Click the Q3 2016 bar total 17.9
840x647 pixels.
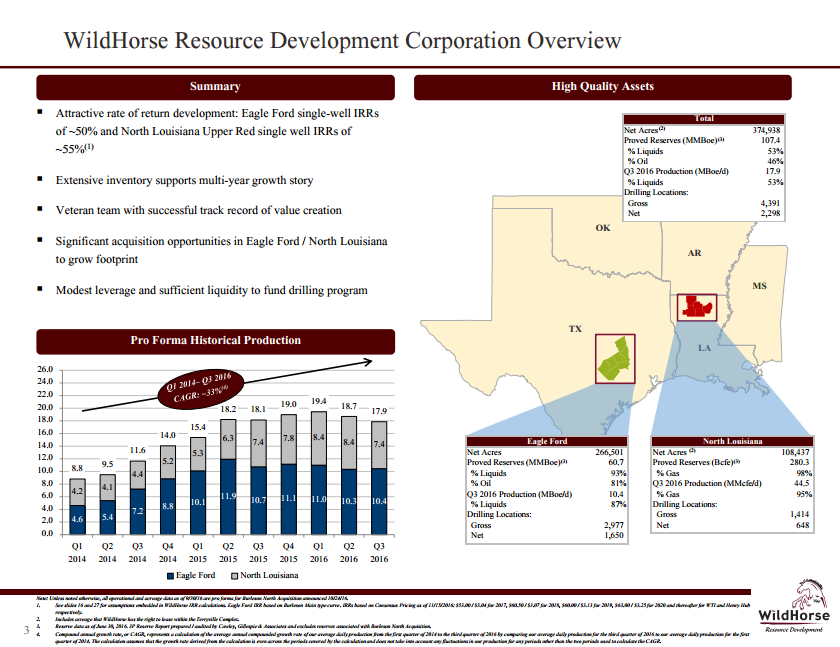point(379,411)
